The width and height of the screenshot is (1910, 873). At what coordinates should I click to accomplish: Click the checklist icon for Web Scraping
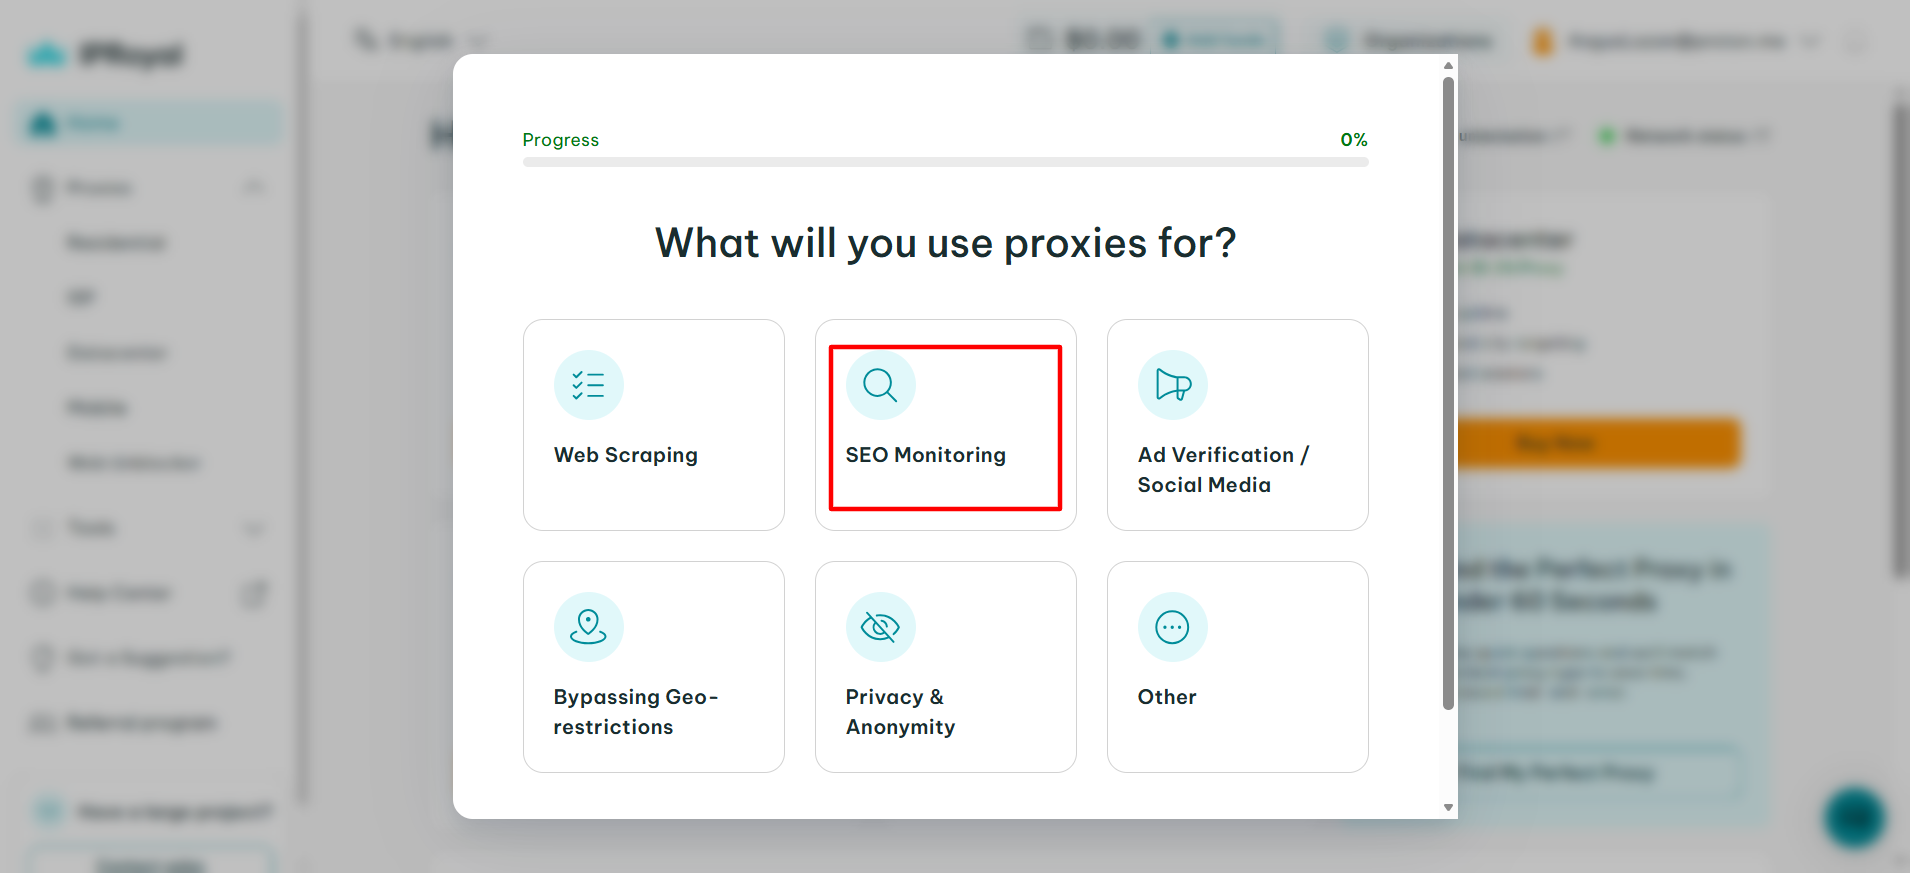[588, 385]
